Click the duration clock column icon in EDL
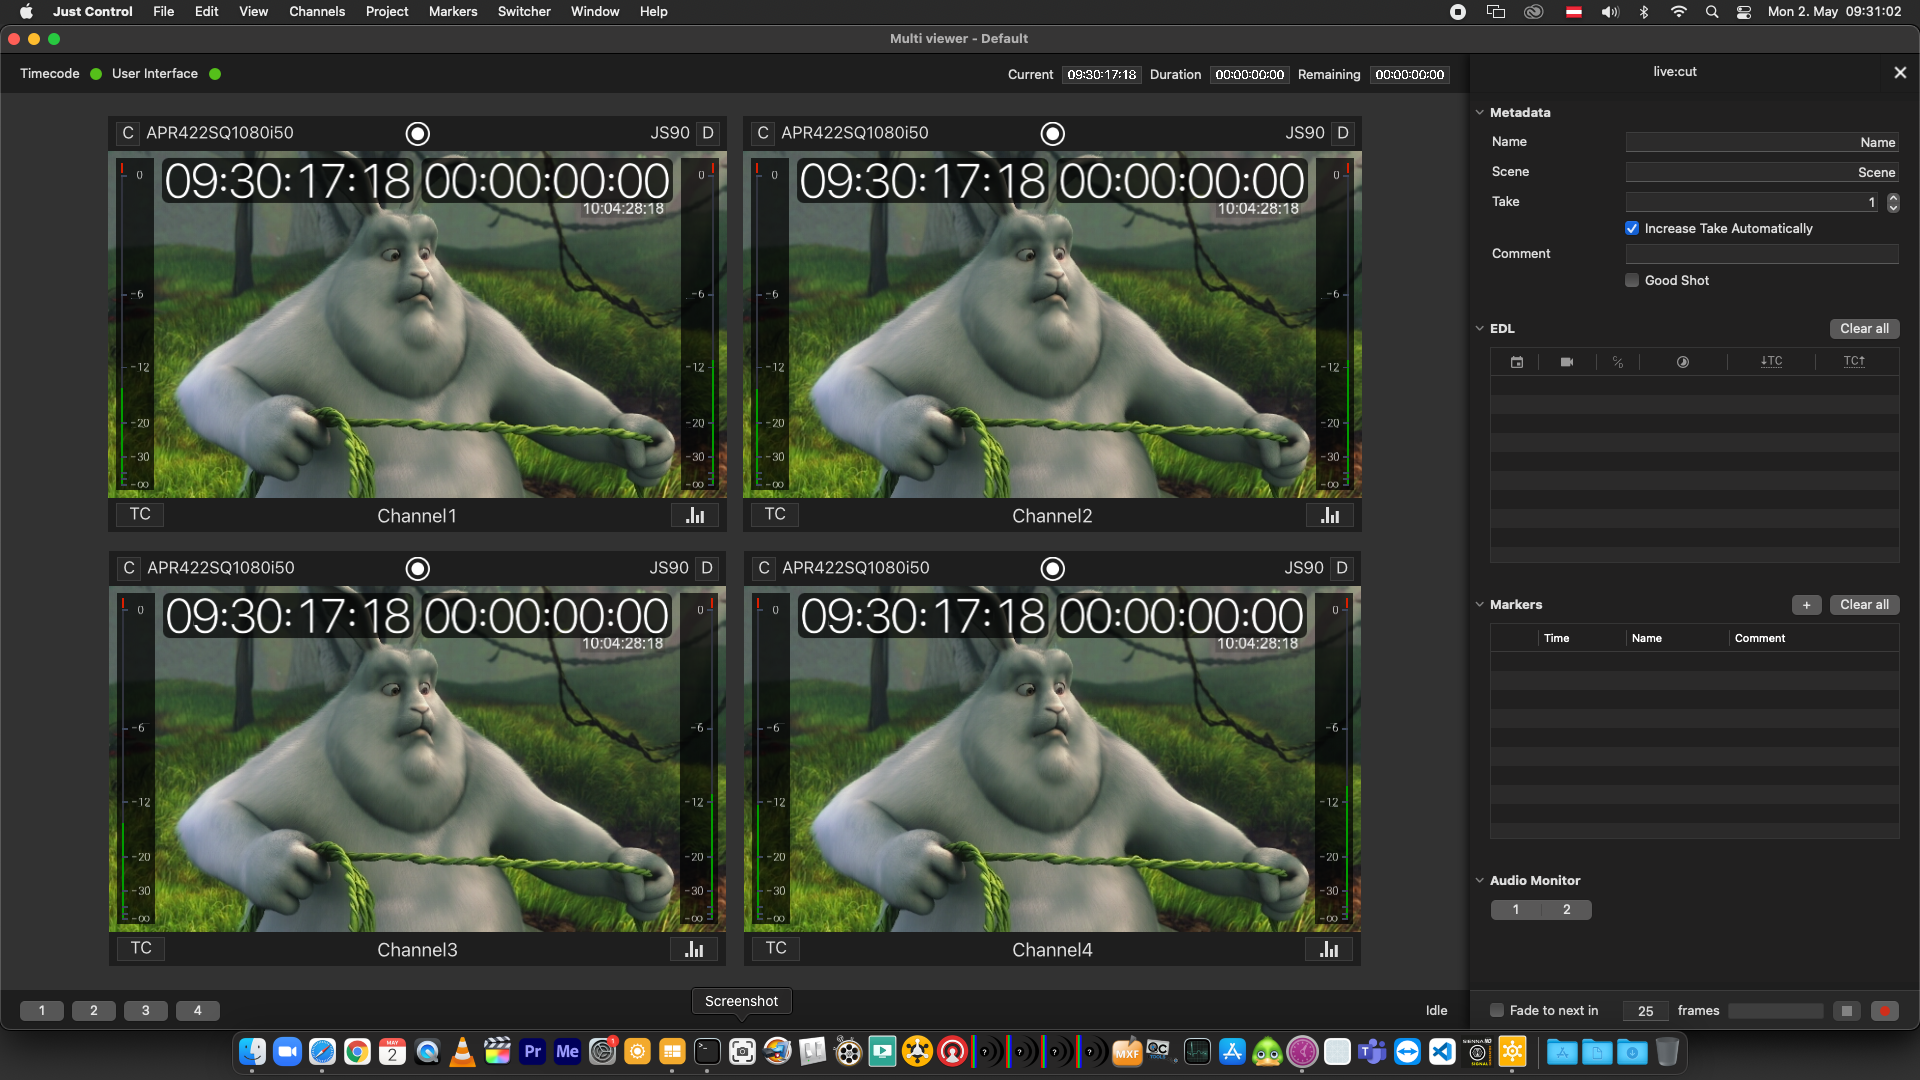Viewport: 1920px width, 1080px height. 1683,362
